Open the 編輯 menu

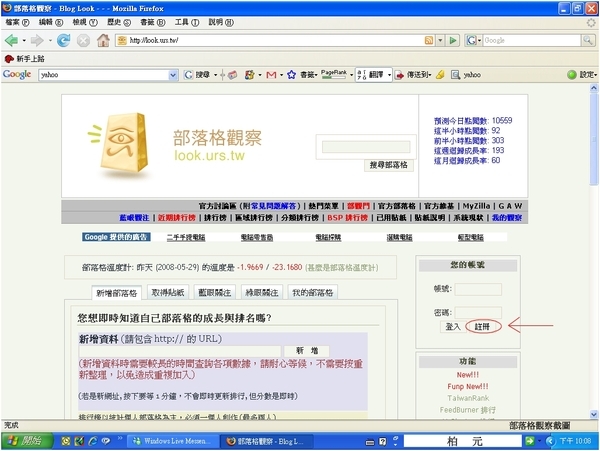coord(51,22)
